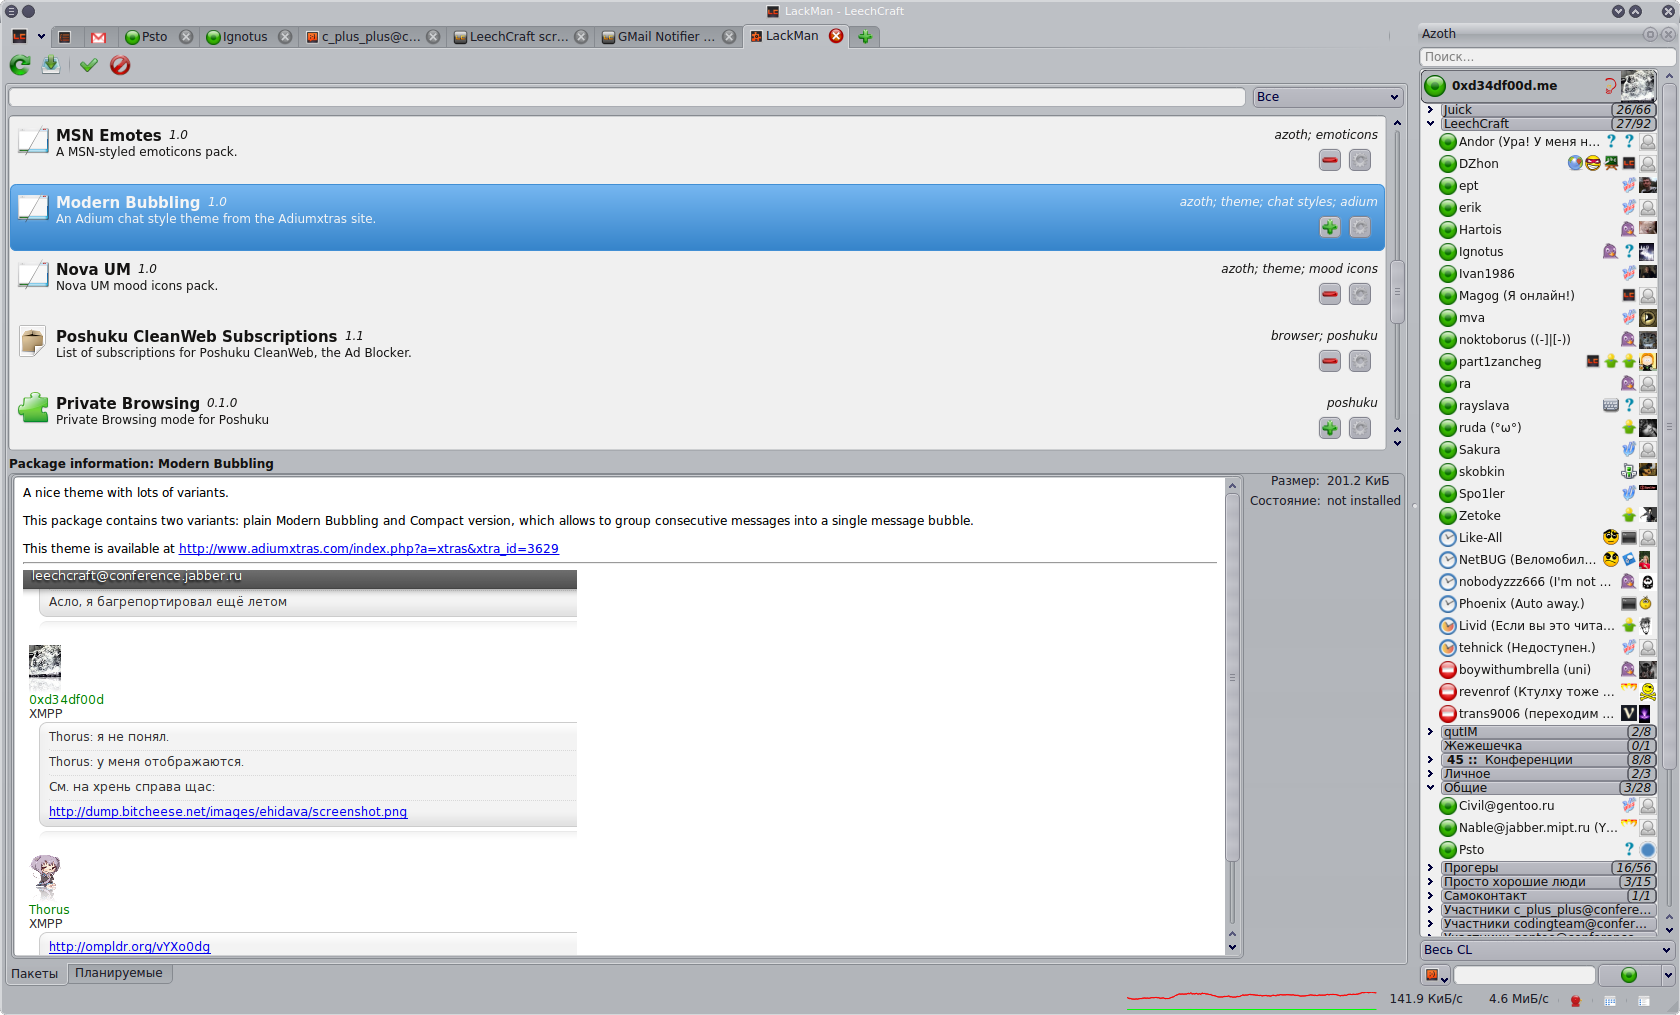Viewport: 1680px width, 1015px height.
Task: Open the 'Весь CL' dropdown
Action: pos(1547,950)
